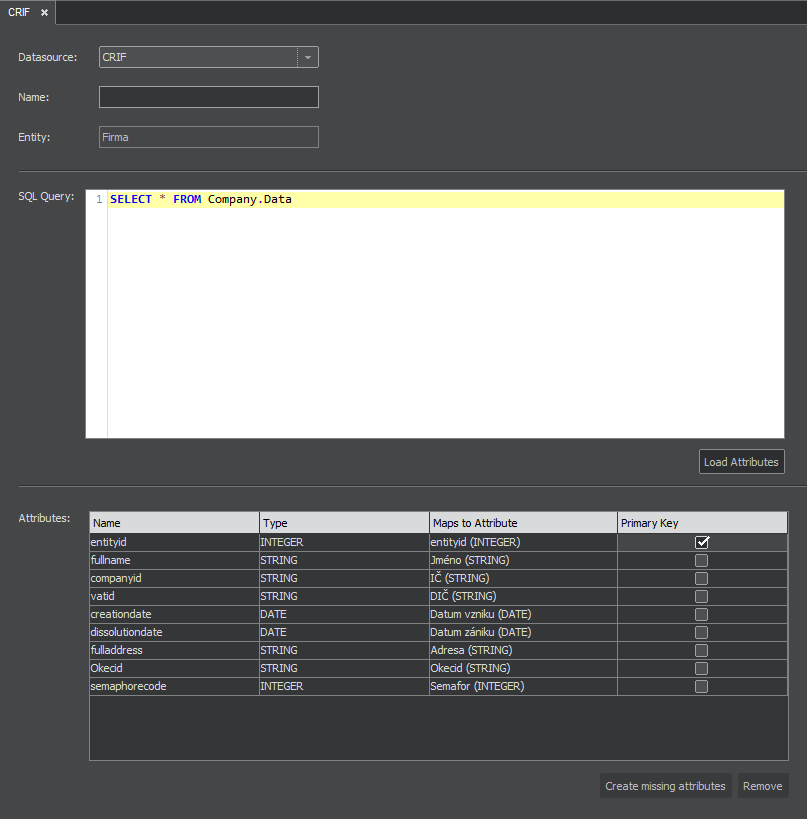Viewport: 807px width, 819px height.
Task: Enable Primary Key for vatid
Action: coord(701,596)
